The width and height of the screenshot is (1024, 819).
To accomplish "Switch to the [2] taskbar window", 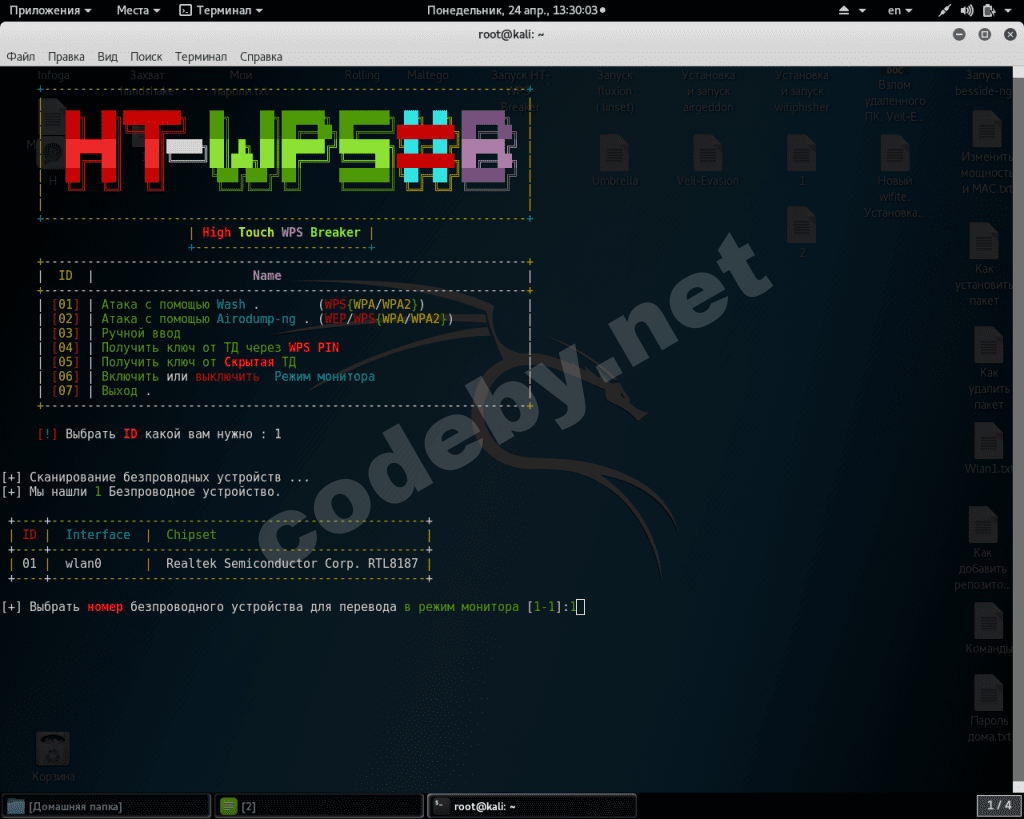I will (319, 806).
